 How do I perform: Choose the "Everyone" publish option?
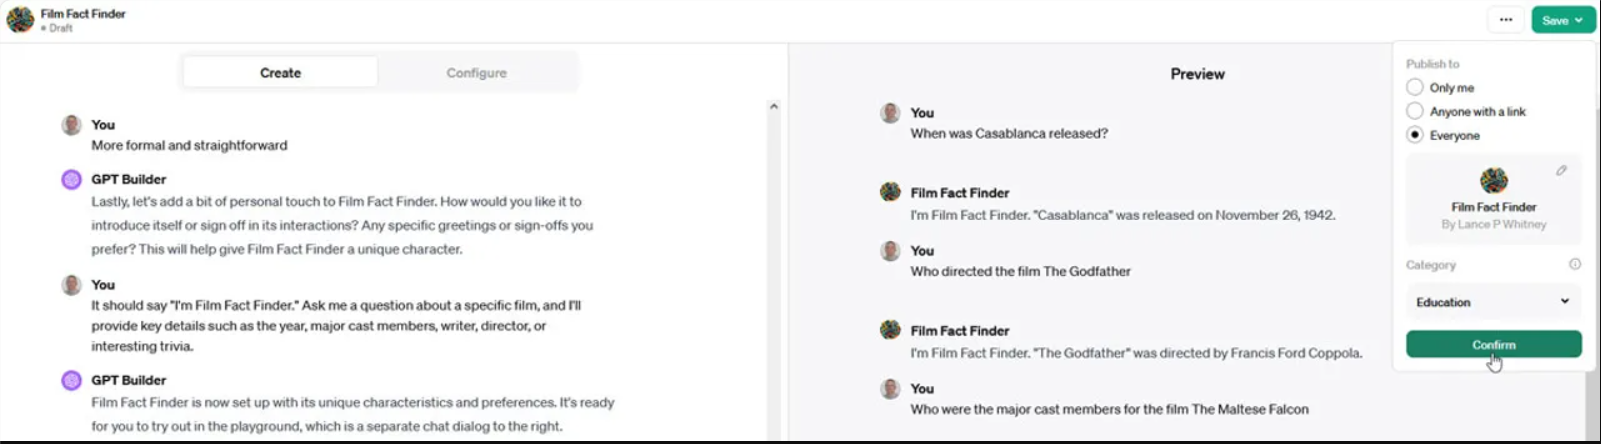[1415, 135]
